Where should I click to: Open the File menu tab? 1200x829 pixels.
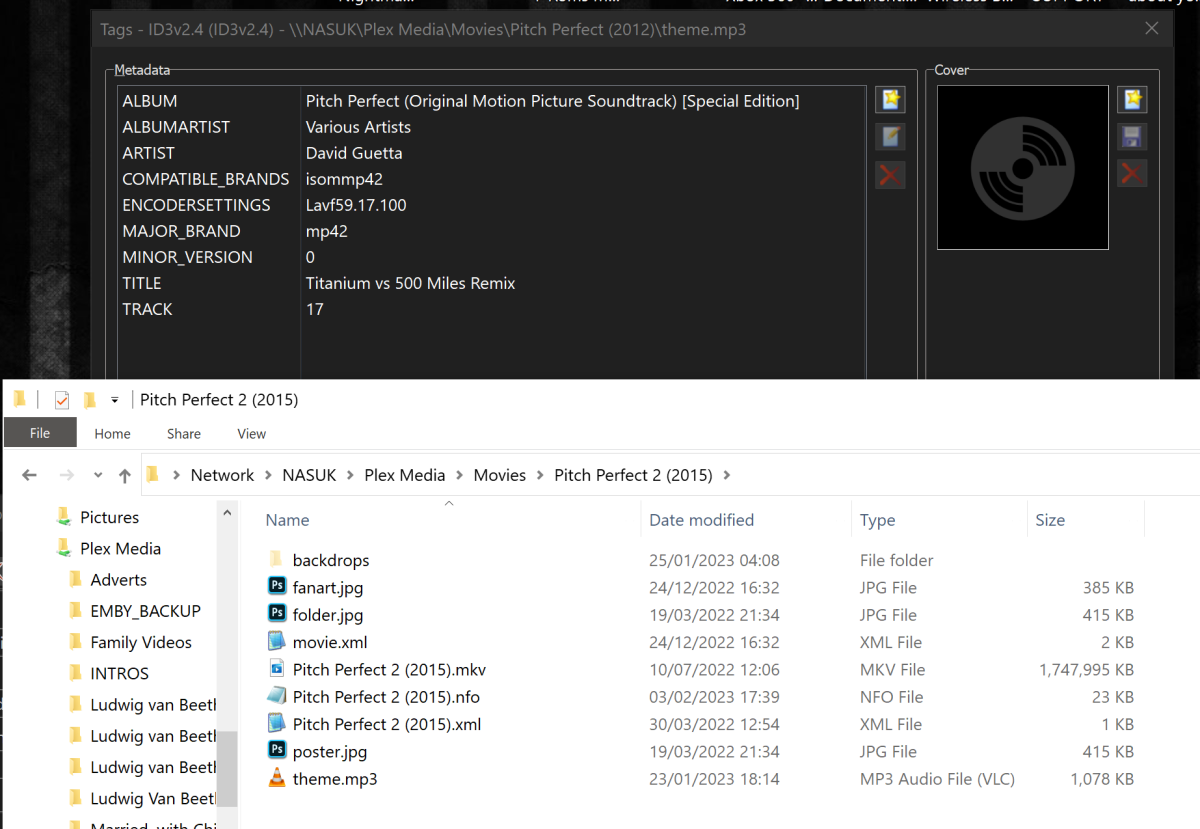tap(40, 433)
